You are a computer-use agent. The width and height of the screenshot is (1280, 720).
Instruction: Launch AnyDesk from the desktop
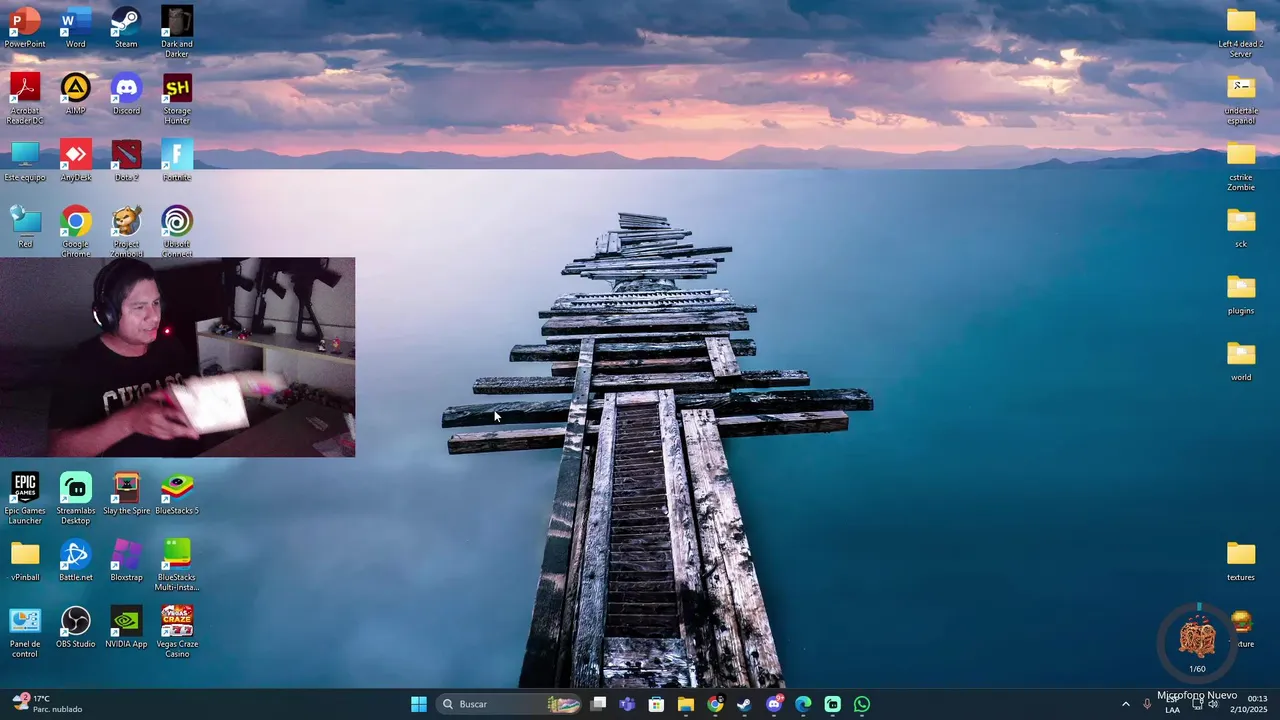(76, 161)
